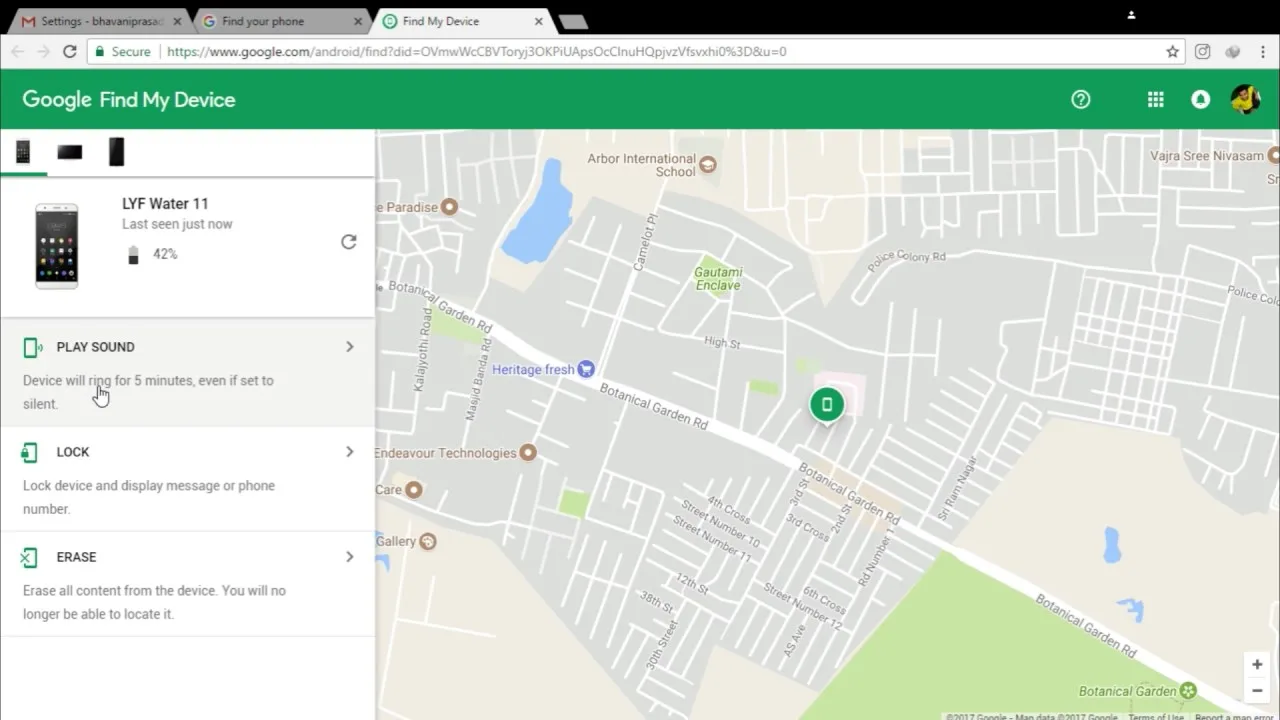Open the account profile picture
This screenshot has width=1280, height=720.
coord(1245,99)
